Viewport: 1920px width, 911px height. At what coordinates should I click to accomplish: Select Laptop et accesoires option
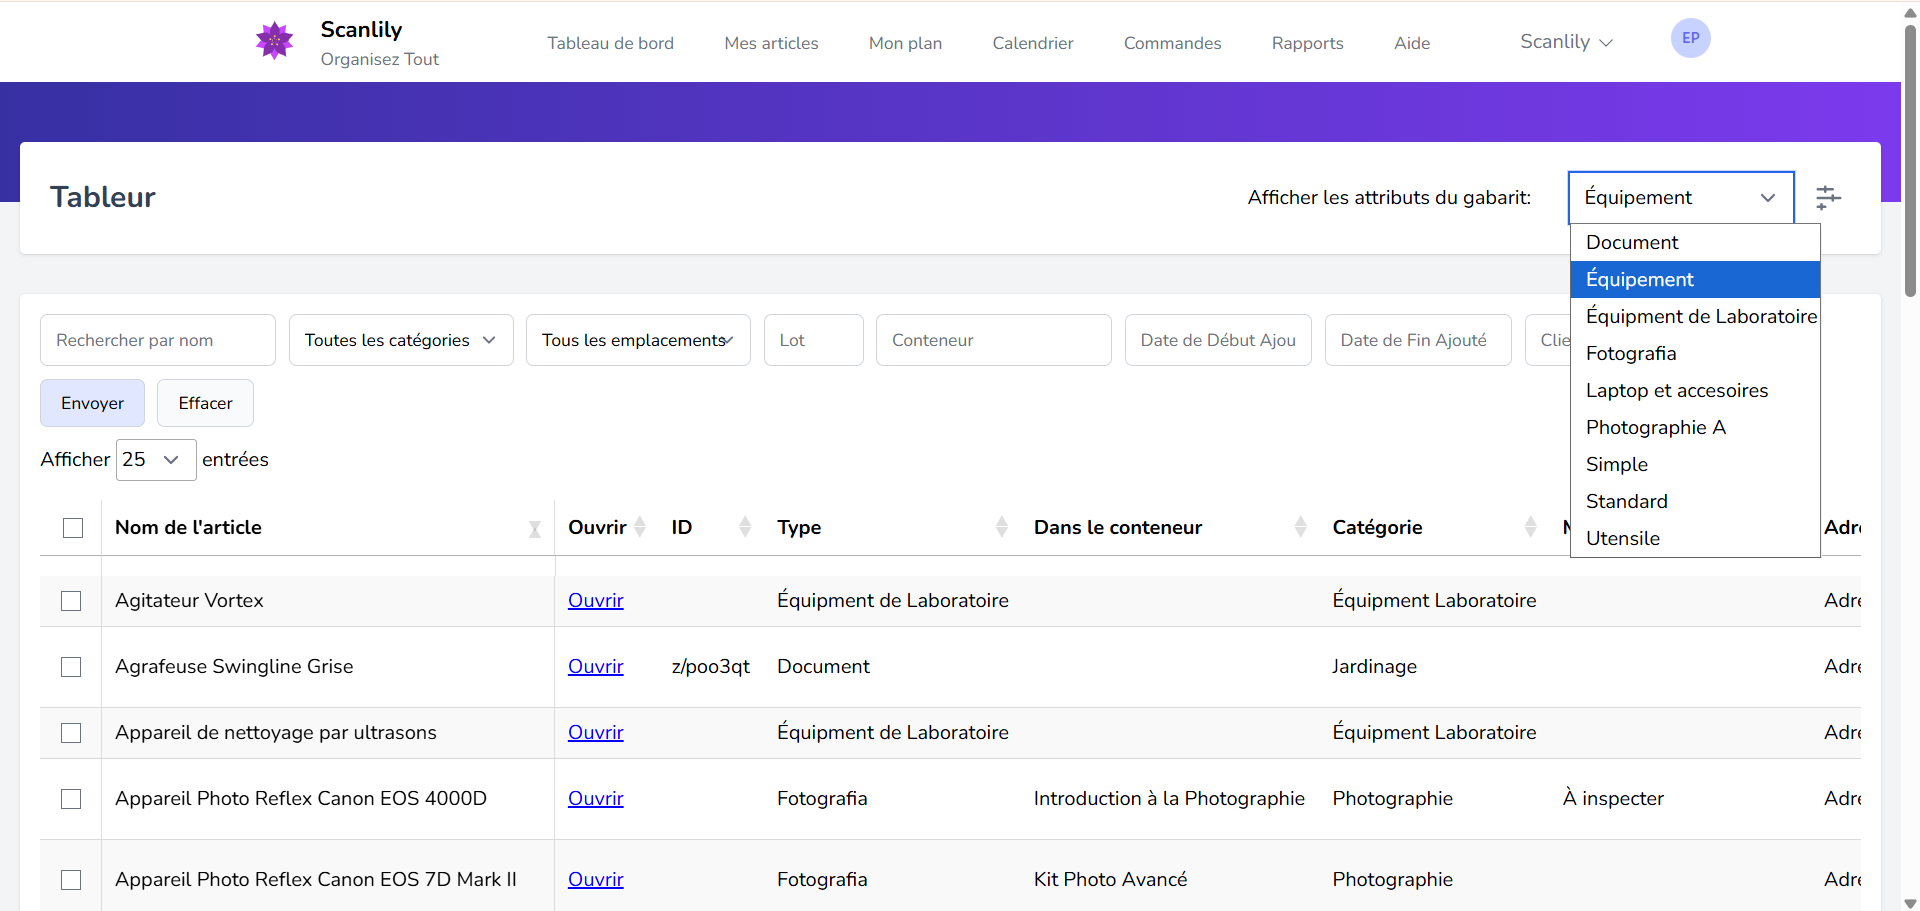pos(1695,390)
